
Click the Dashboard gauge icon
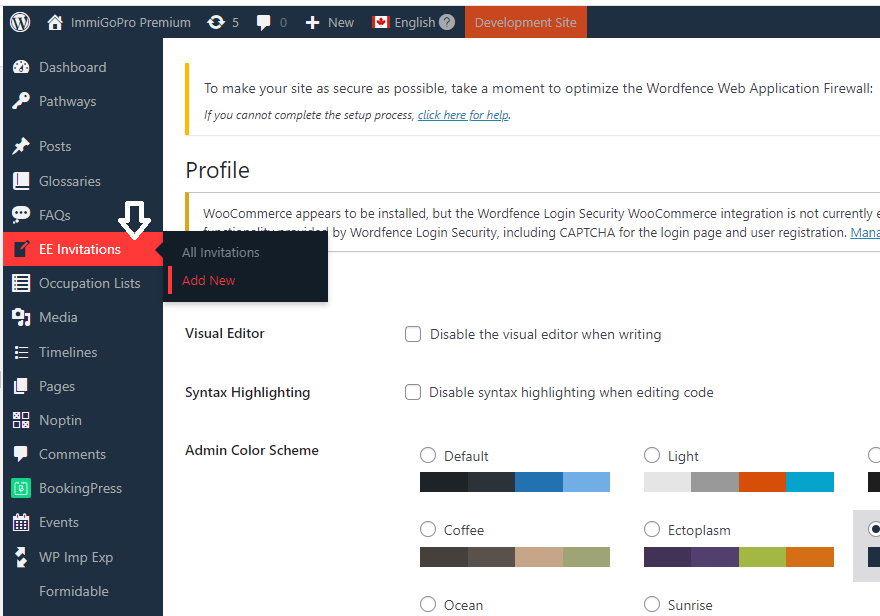coord(21,67)
